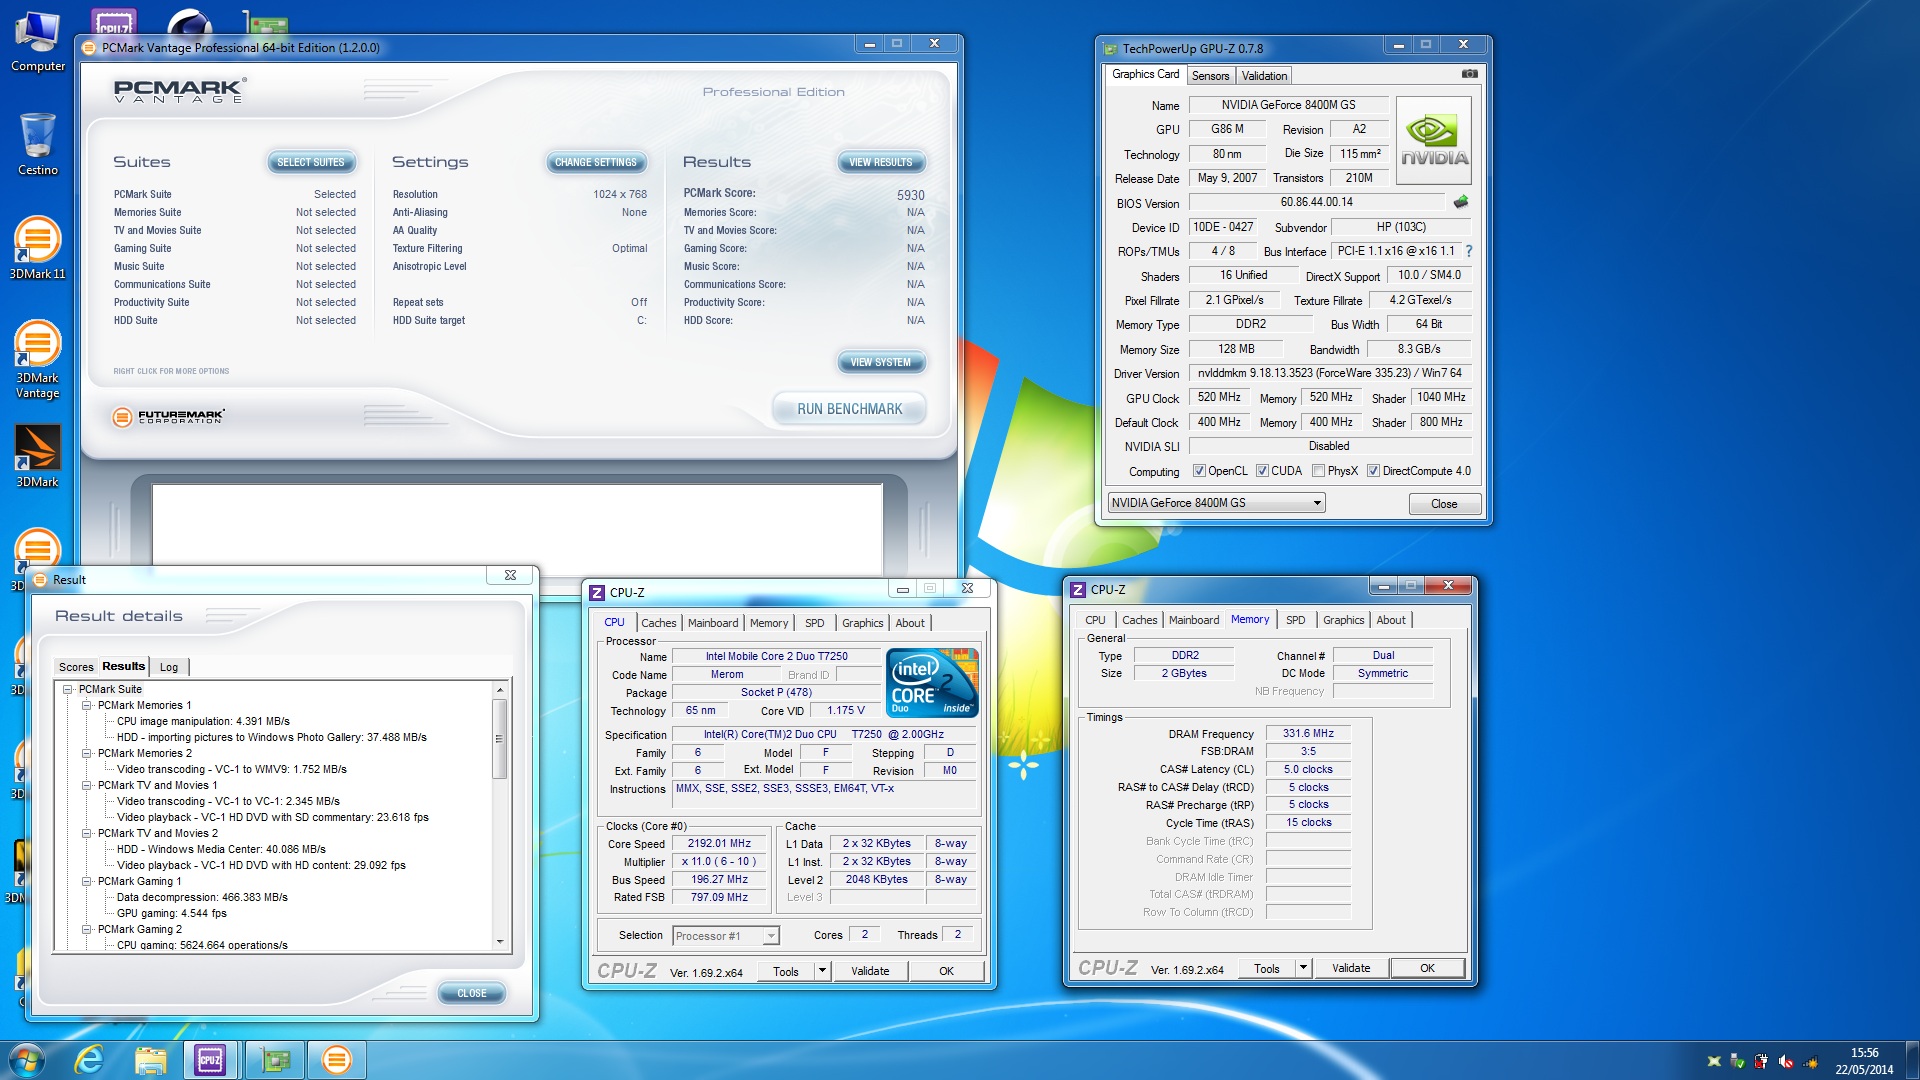The width and height of the screenshot is (1920, 1080).
Task: Open the Log tab in Result details
Action: 169,667
